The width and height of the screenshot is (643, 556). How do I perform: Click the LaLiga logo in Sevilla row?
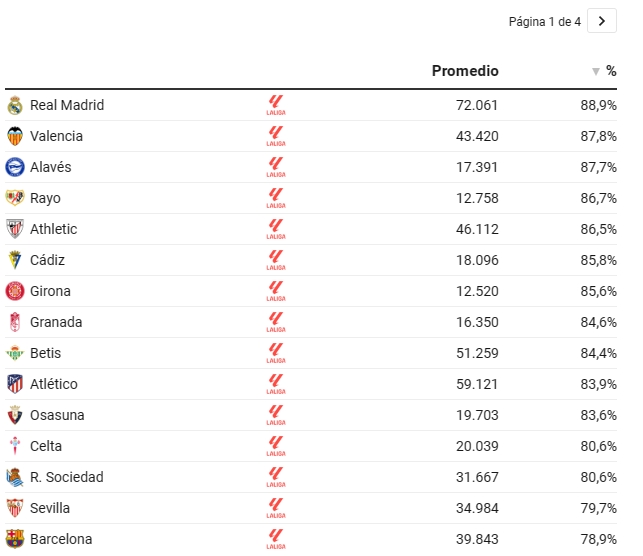tap(276, 508)
